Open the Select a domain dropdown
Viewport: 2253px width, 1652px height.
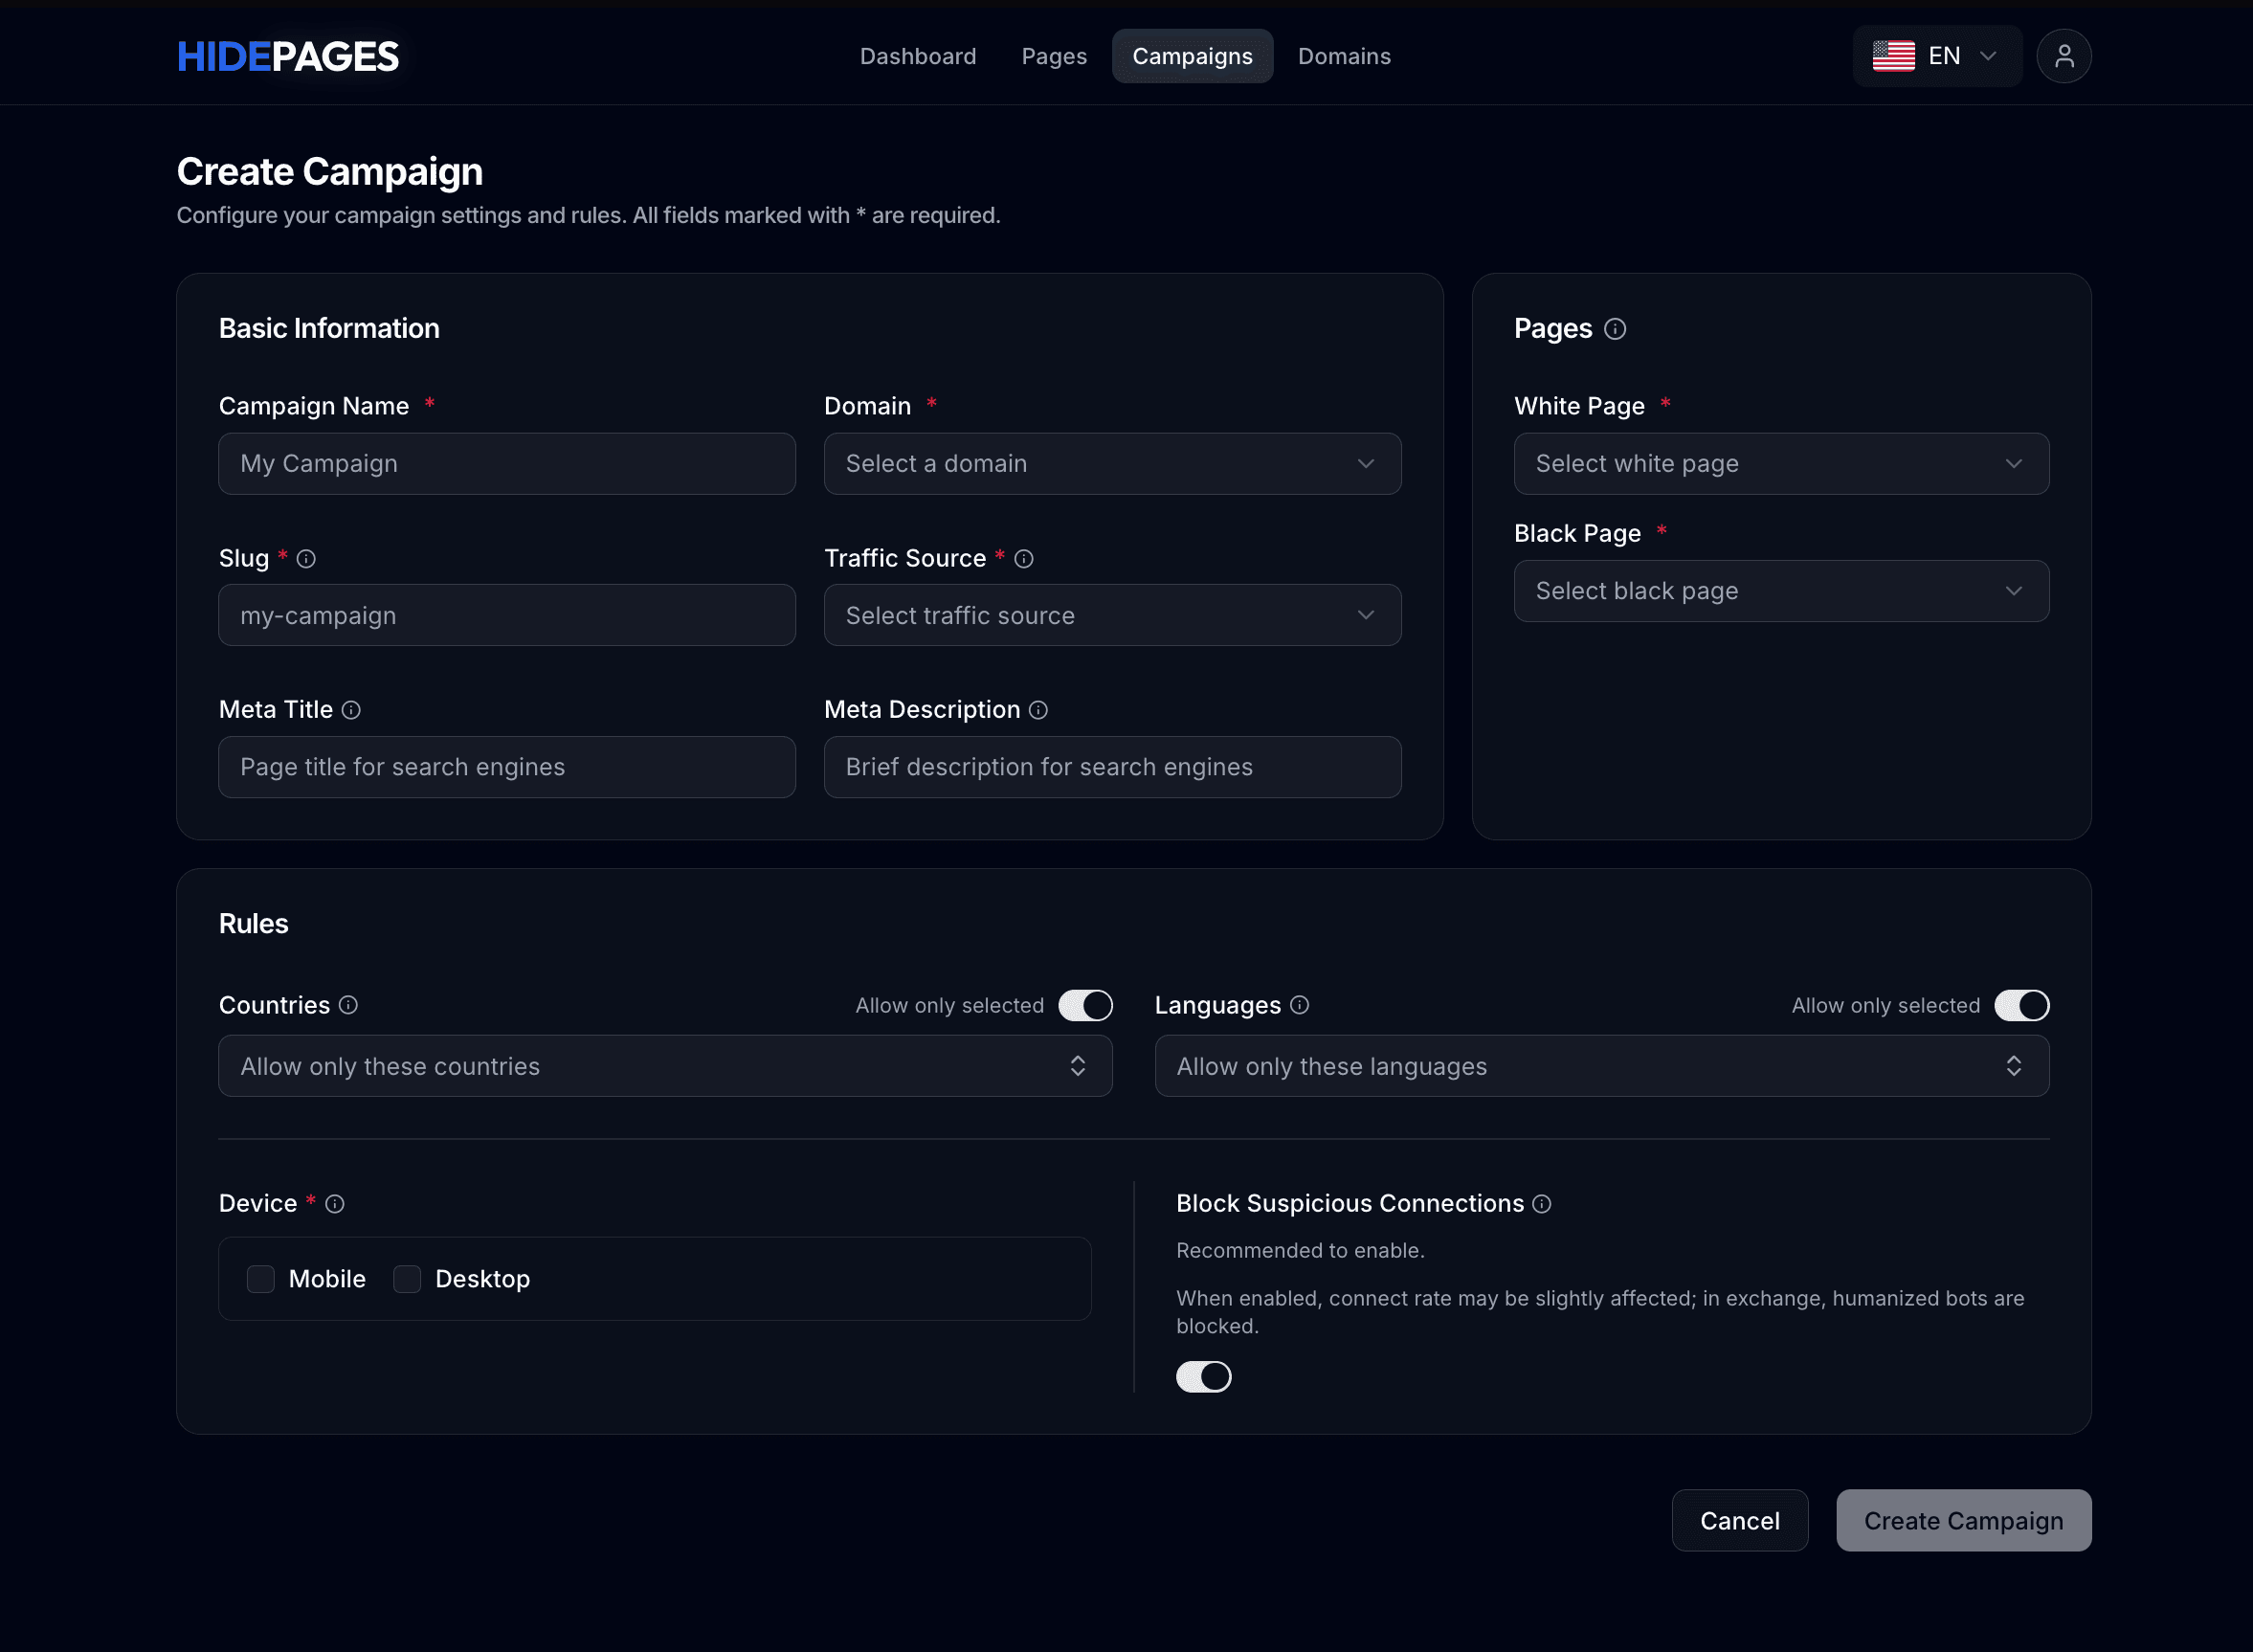click(1112, 464)
